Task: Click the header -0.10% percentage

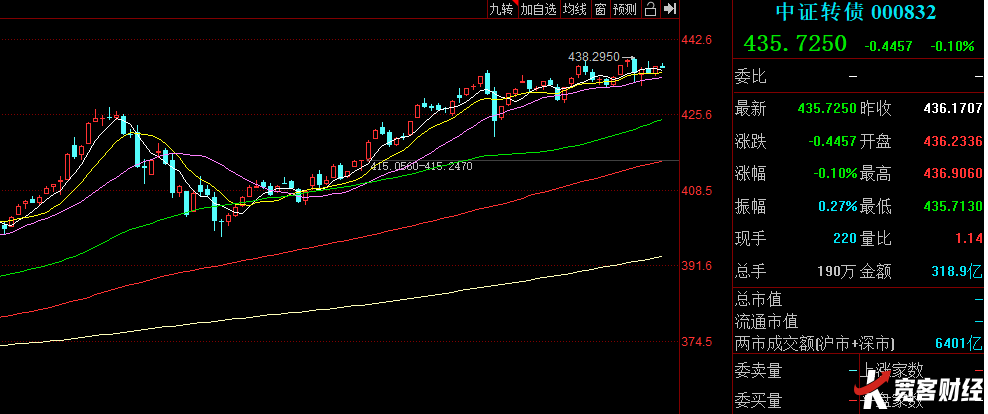Action: coord(952,46)
